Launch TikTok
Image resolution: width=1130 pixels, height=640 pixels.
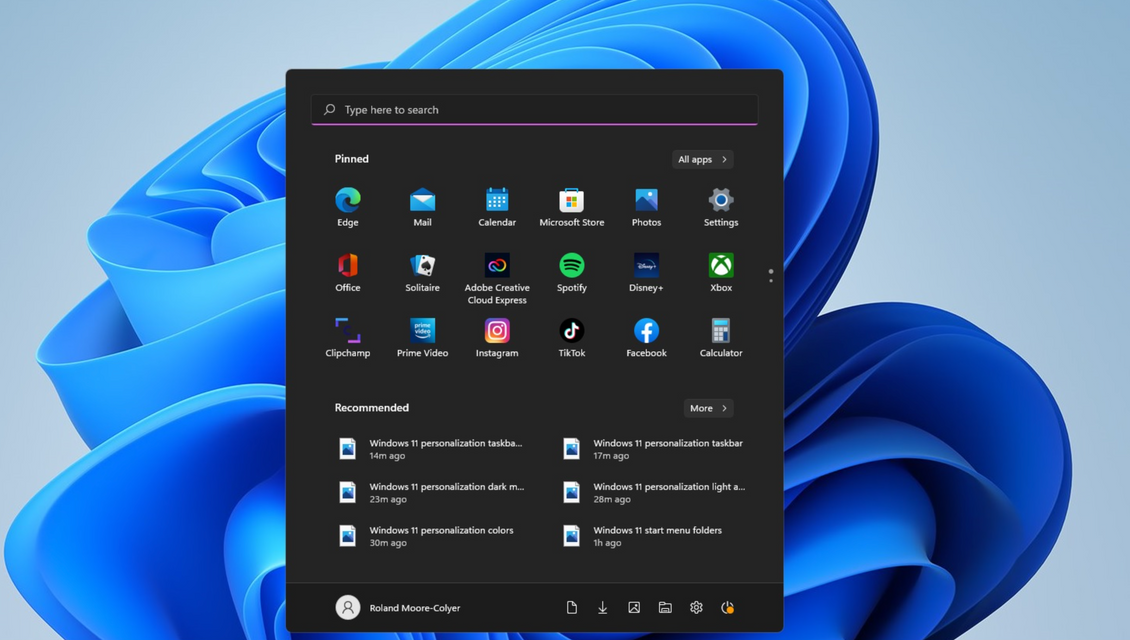571,338
